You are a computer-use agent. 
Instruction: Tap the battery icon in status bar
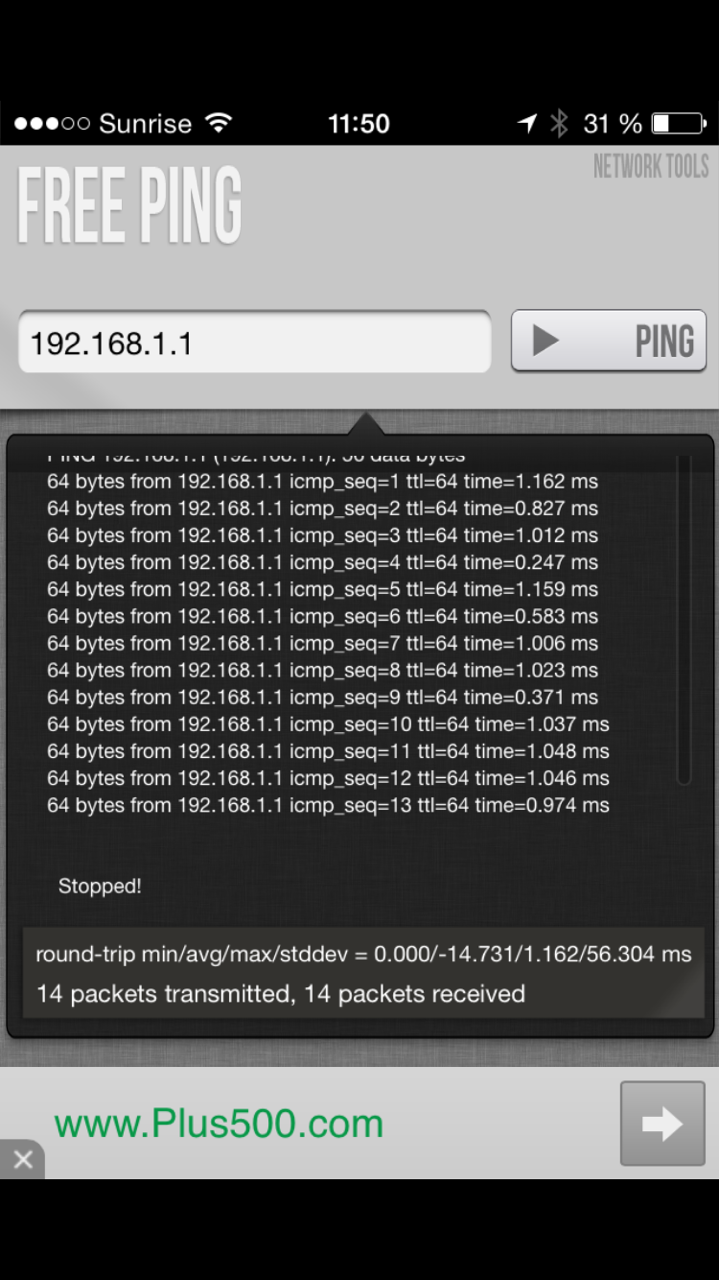[x=679, y=124]
